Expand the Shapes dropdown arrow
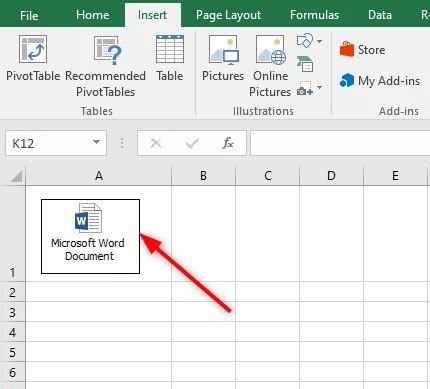Viewport: 430px width, 389px height. (x=319, y=41)
